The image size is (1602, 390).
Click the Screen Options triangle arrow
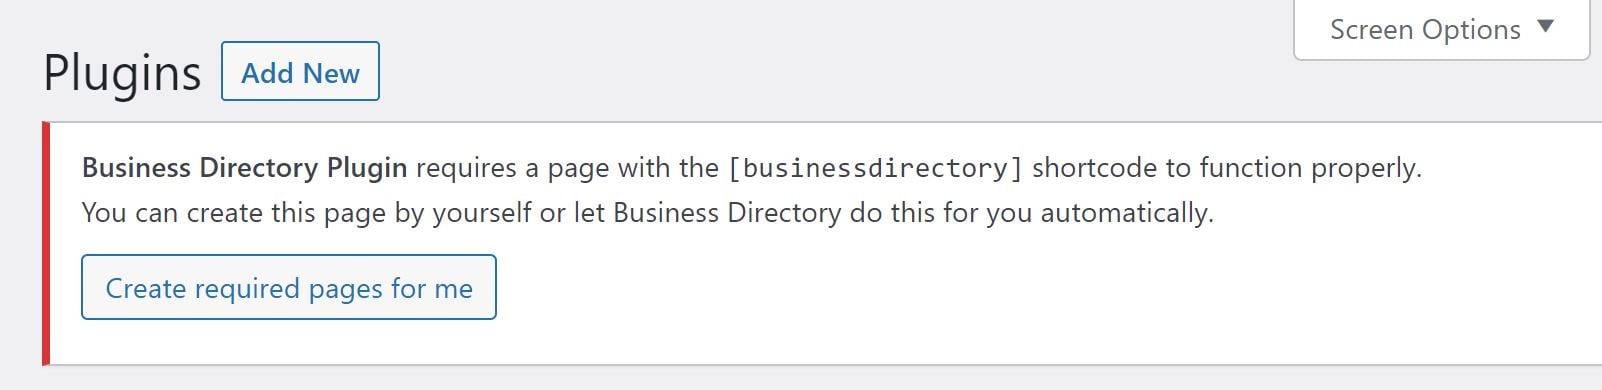(x=1546, y=27)
